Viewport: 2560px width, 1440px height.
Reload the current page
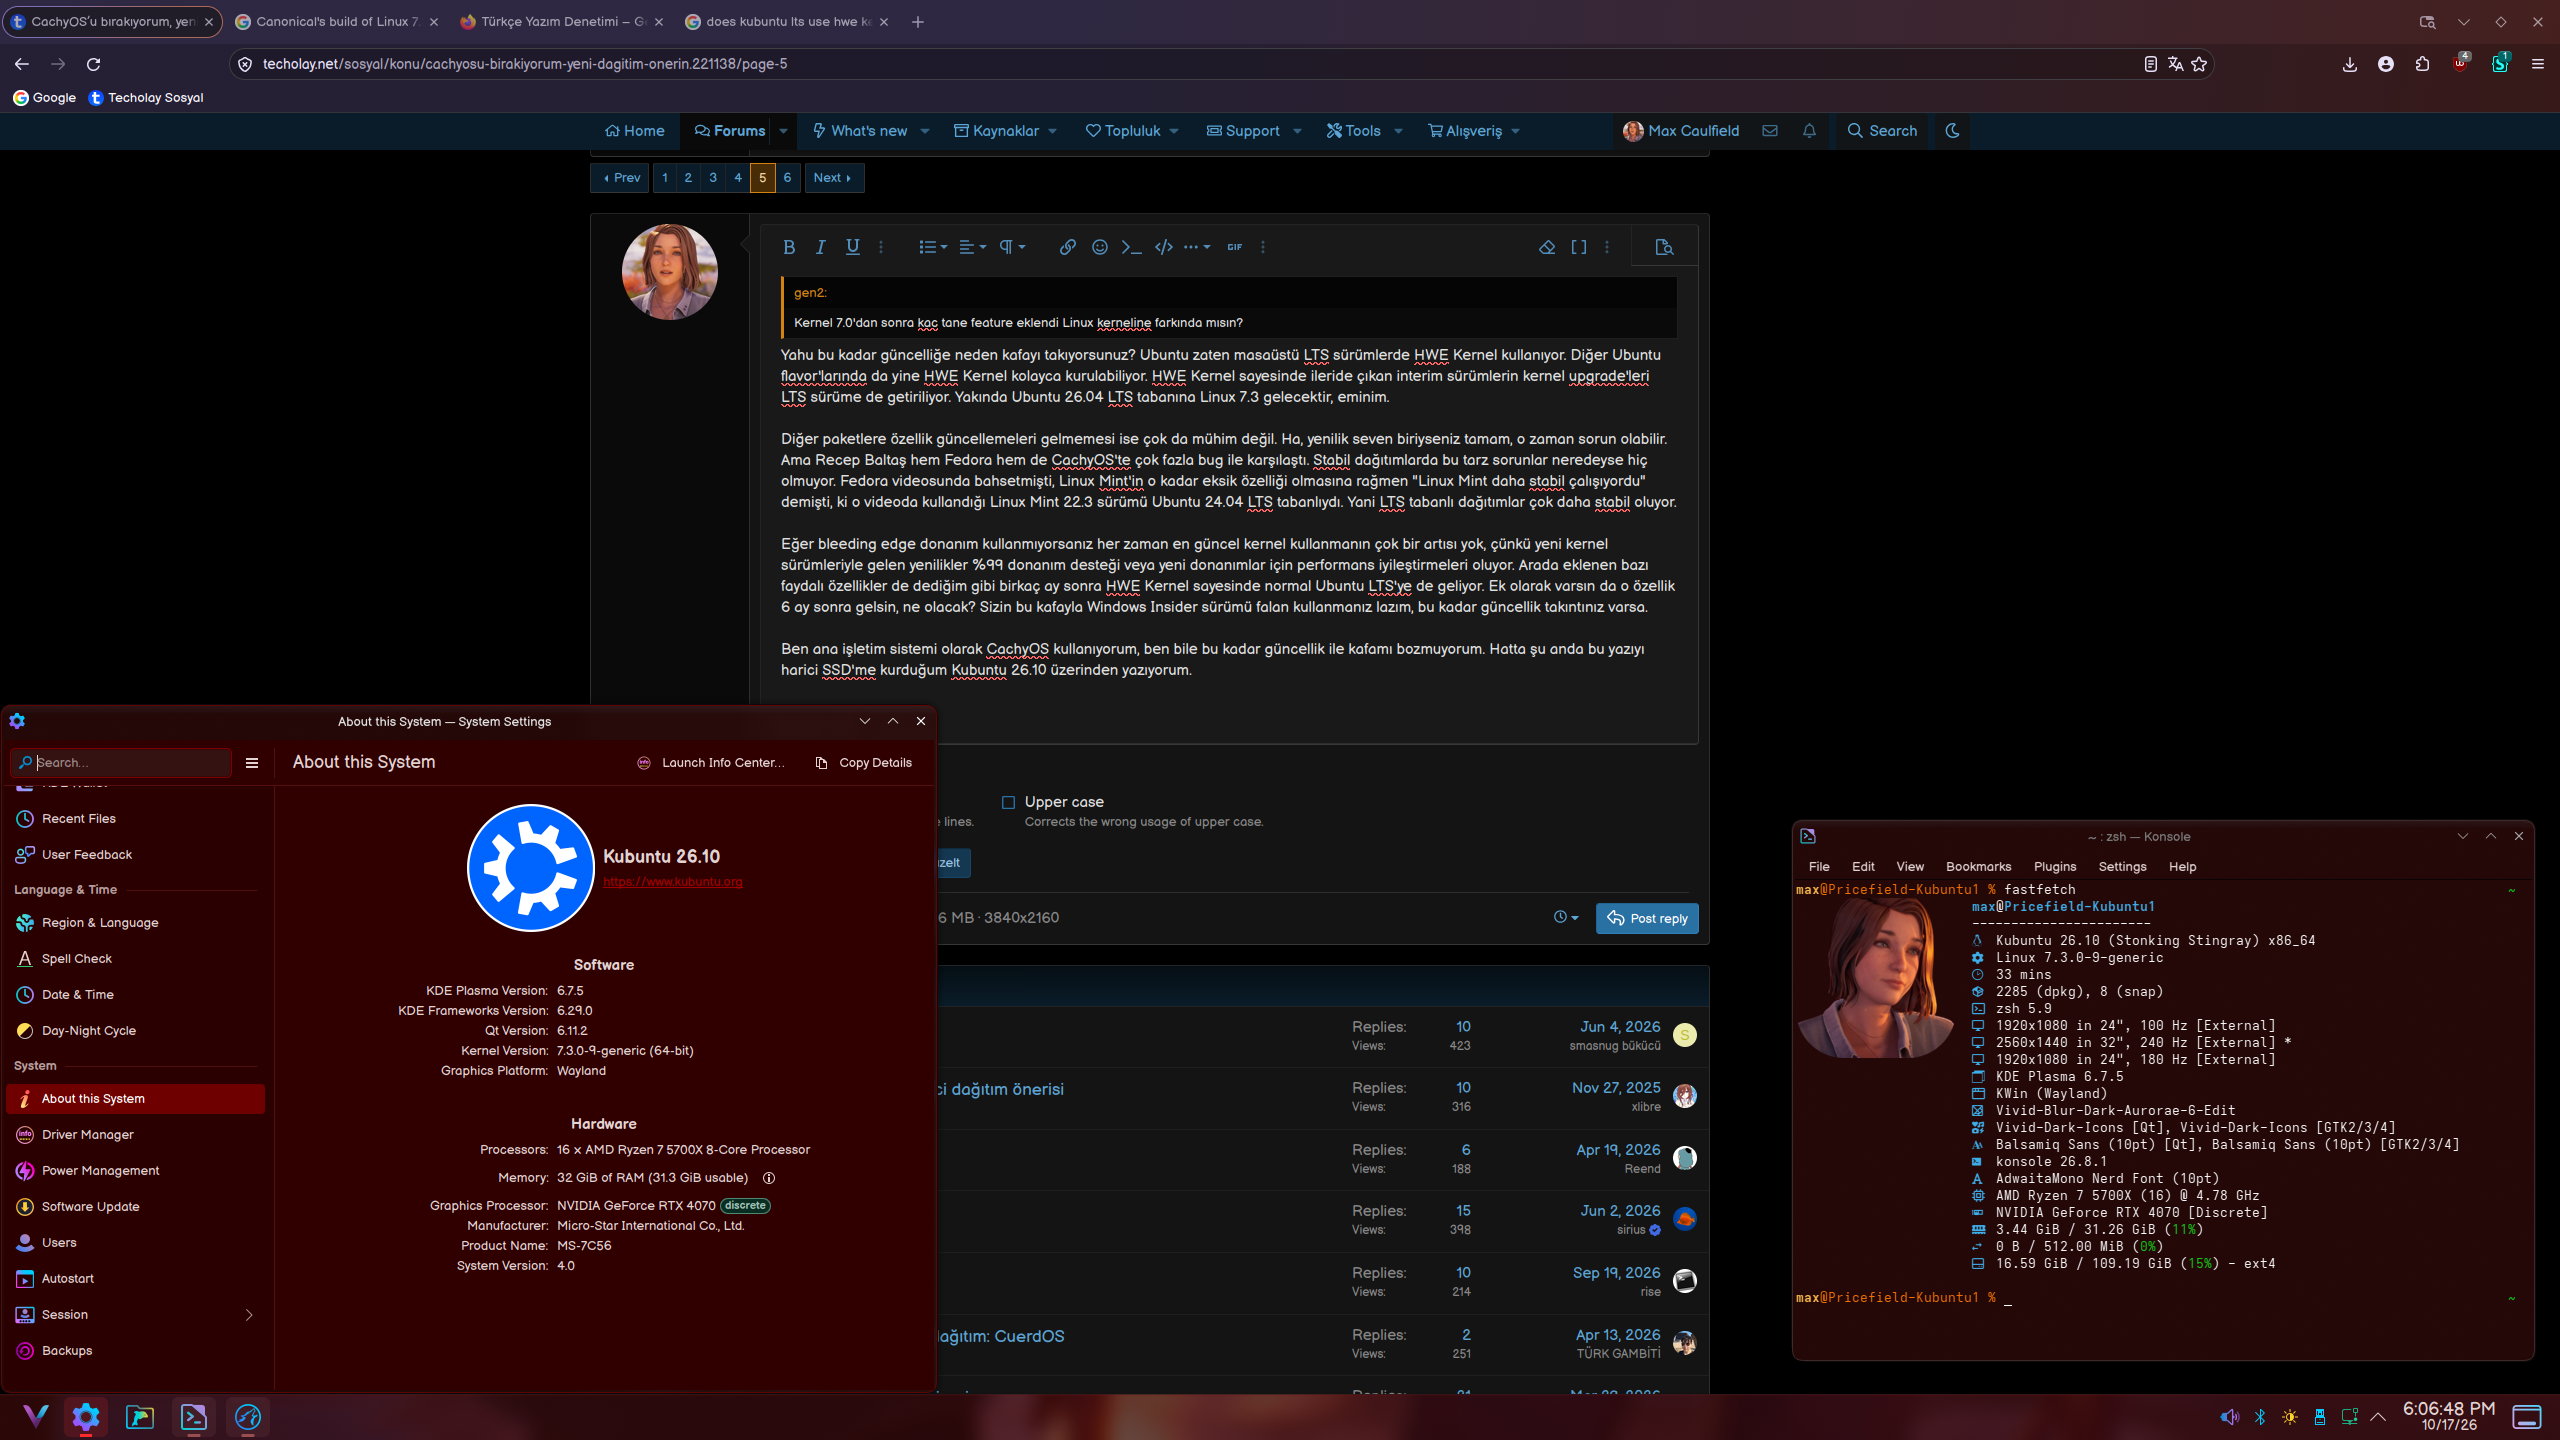[93, 64]
